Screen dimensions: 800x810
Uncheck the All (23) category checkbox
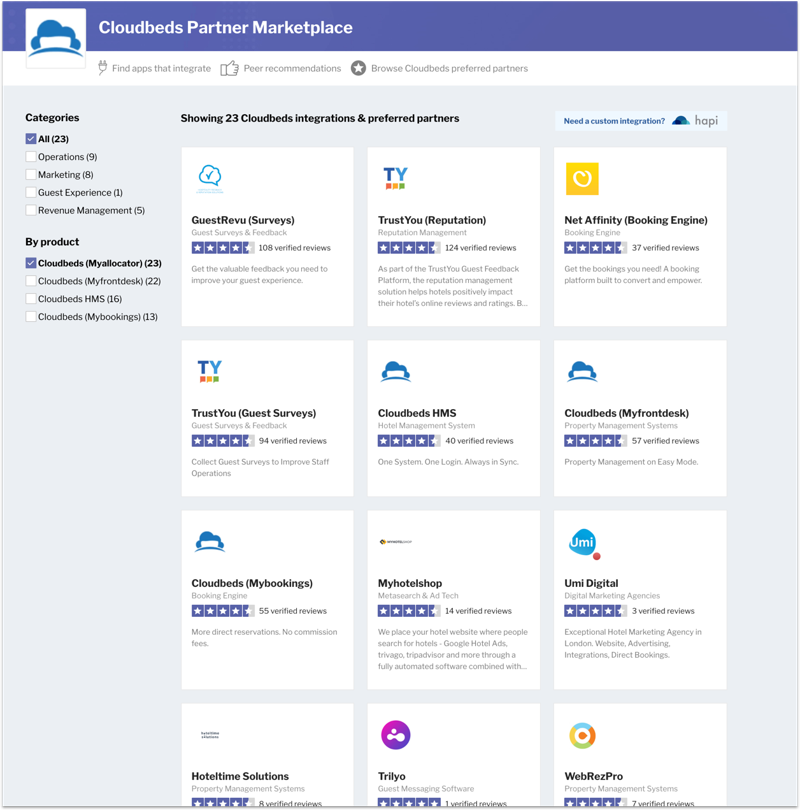point(31,139)
